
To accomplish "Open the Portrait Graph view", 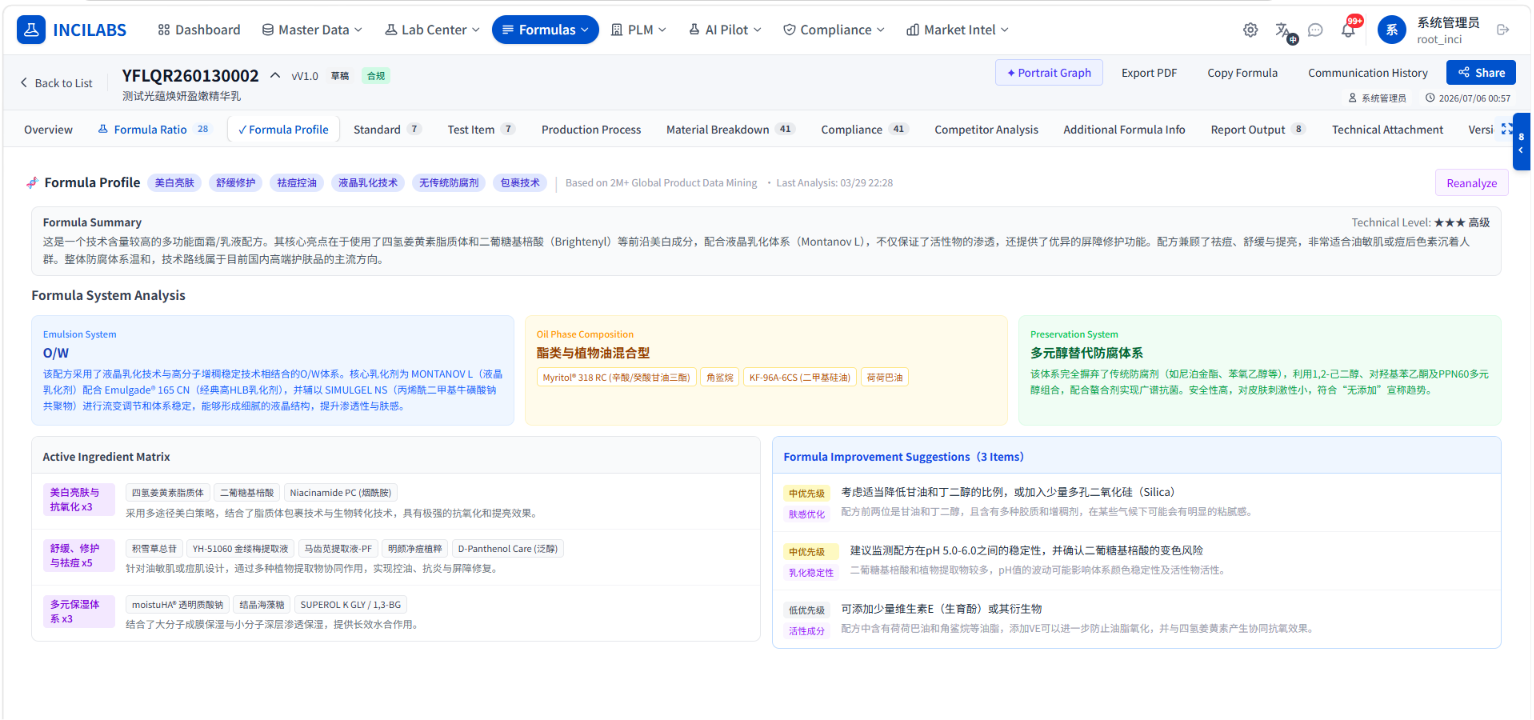I will tap(1049, 73).
